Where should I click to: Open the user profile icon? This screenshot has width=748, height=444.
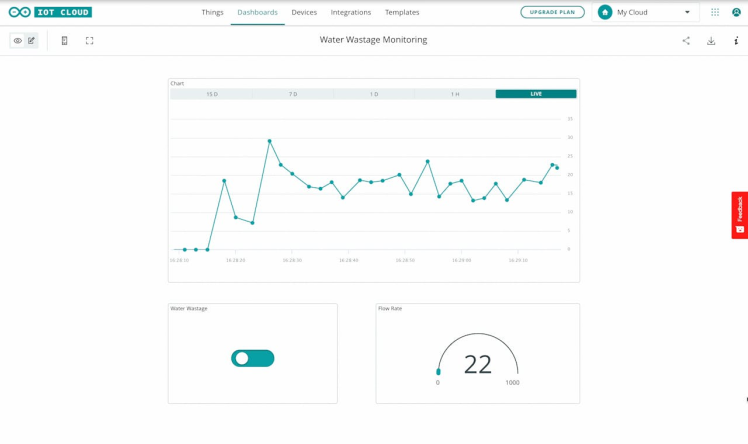click(x=736, y=12)
